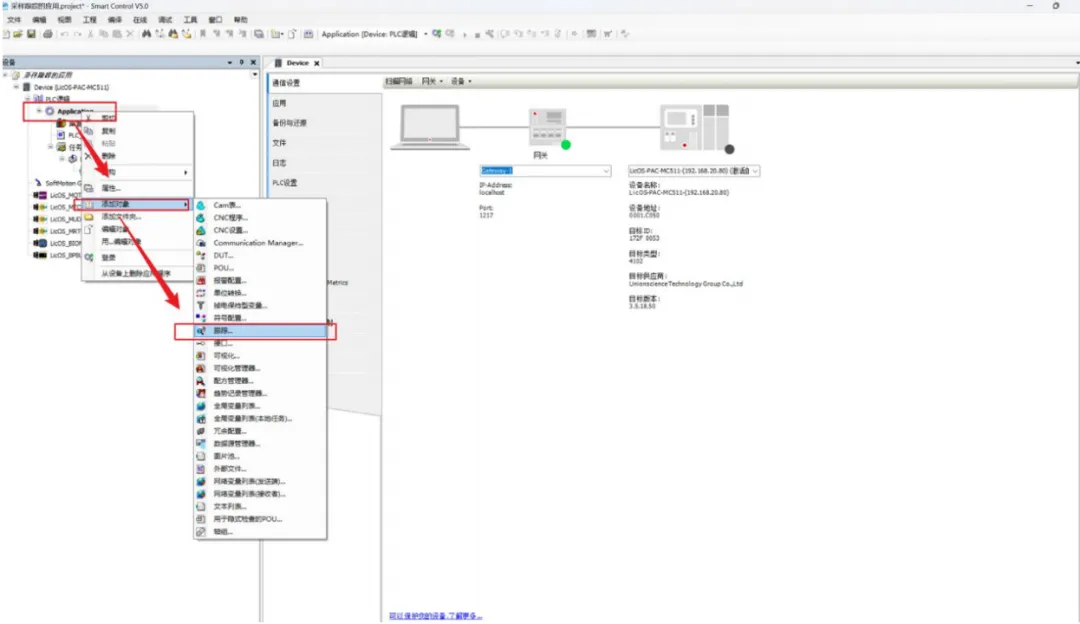Click the POU icon in the submenu
Screen dimensions: 1080x624
[201, 268]
